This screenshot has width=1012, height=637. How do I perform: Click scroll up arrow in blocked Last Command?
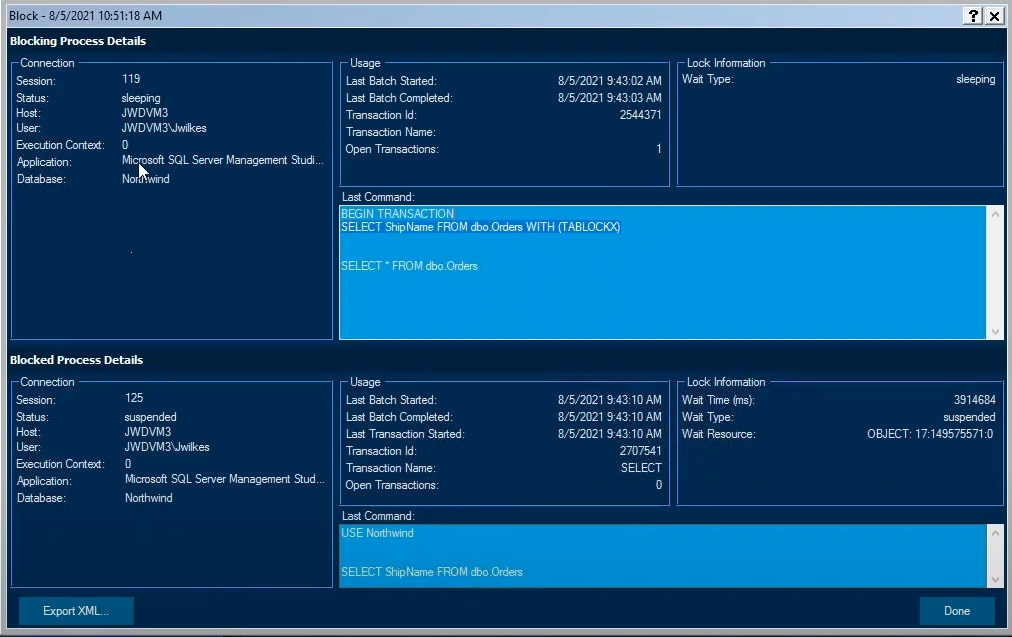point(995,533)
